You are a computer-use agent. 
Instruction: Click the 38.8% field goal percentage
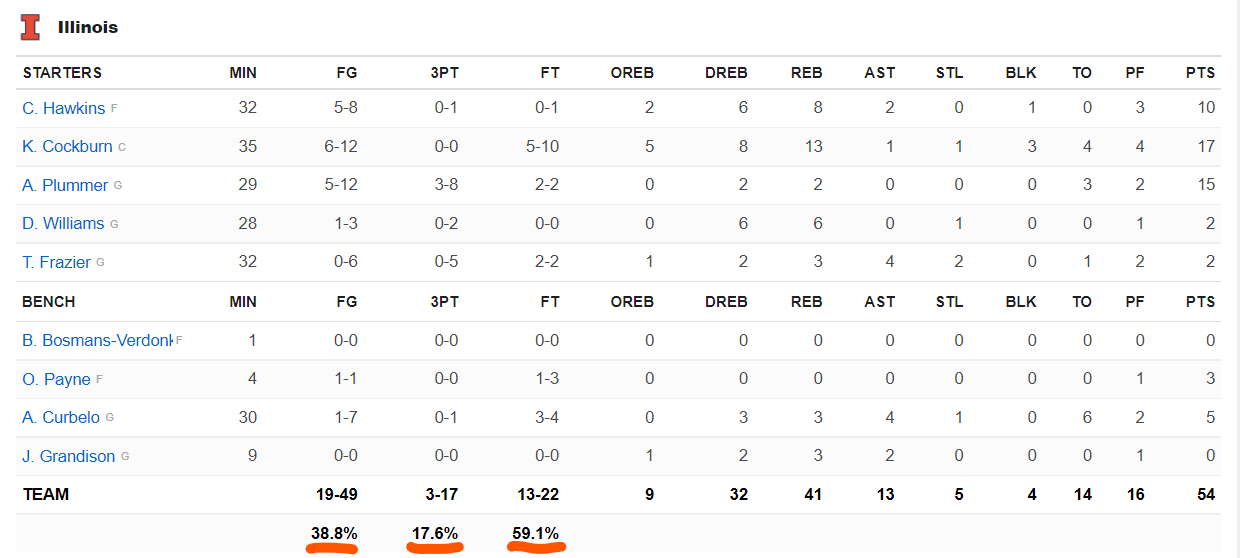click(334, 534)
